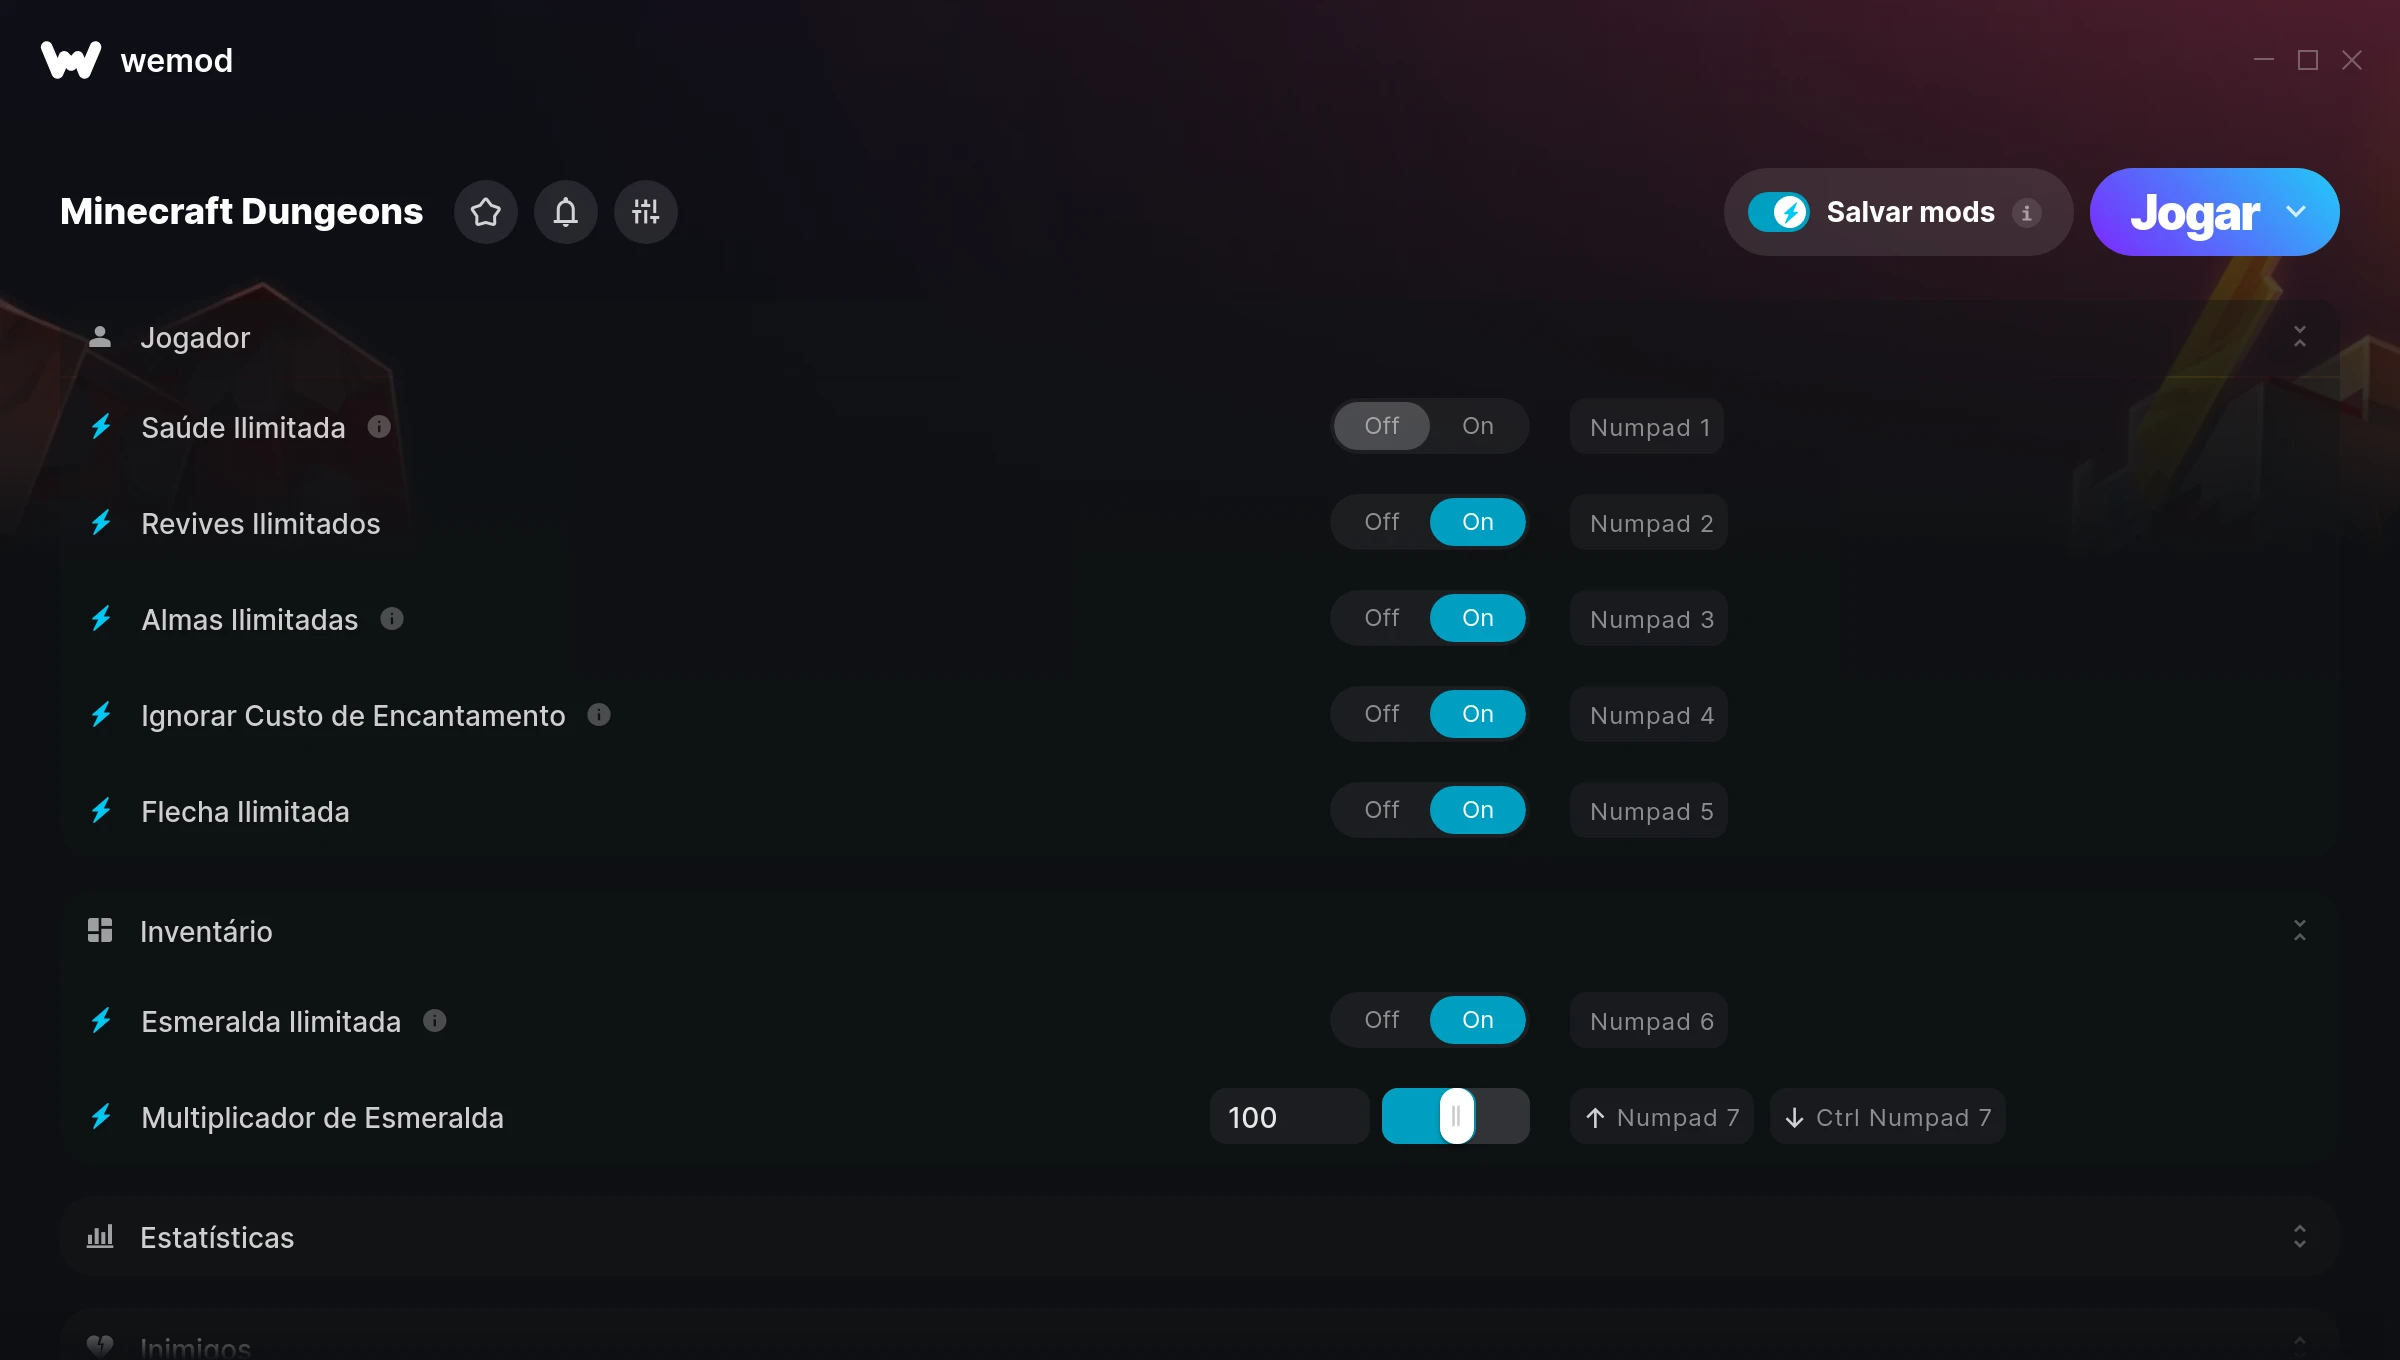Click the info icon beside Almas Ilimitadas
Viewport: 2400px width, 1360px height.
tap(392, 619)
